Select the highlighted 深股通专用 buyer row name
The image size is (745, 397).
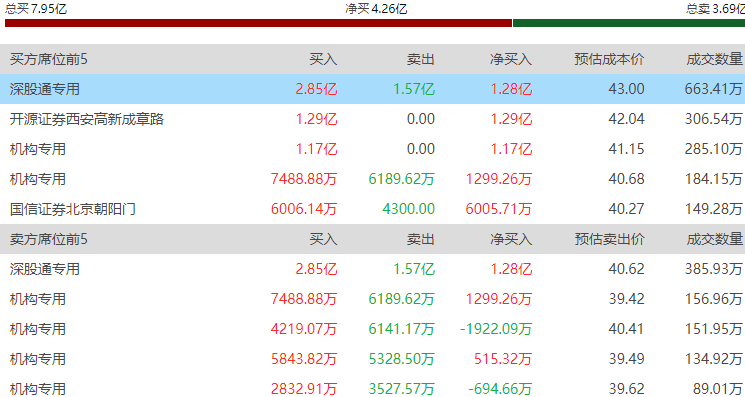45,89
